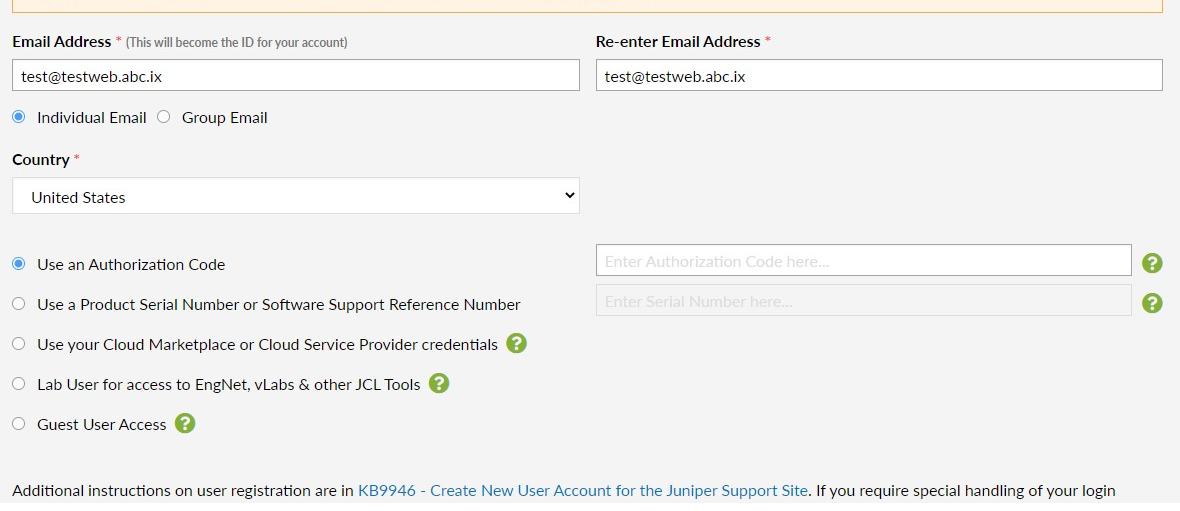Focus the Re-enter Email Address field
Image resolution: width=1180 pixels, height=511 pixels.
tap(879, 76)
